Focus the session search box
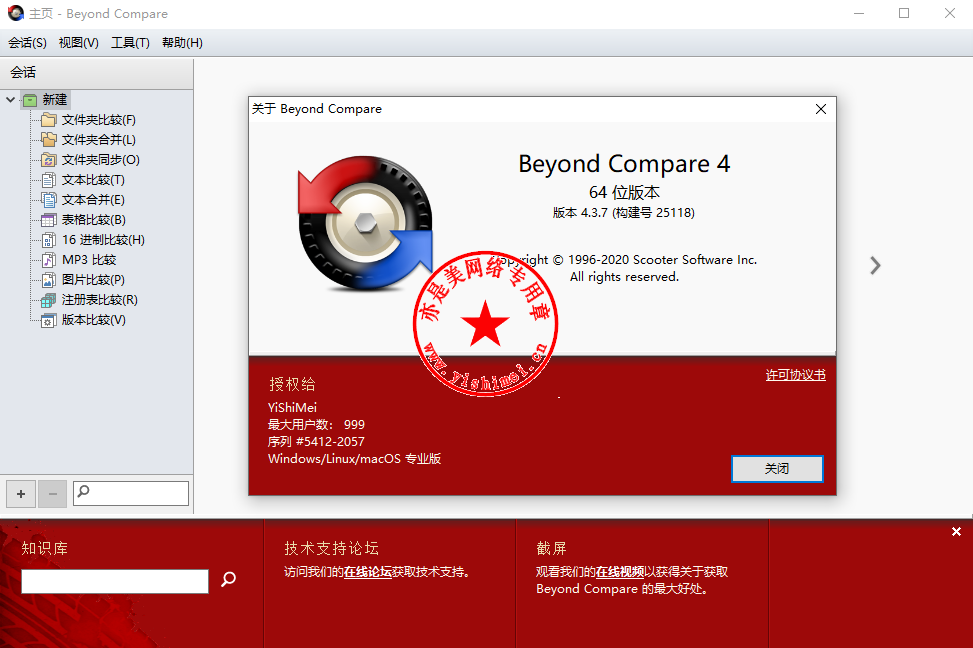The image size is (973, 648). coord(131,493)
